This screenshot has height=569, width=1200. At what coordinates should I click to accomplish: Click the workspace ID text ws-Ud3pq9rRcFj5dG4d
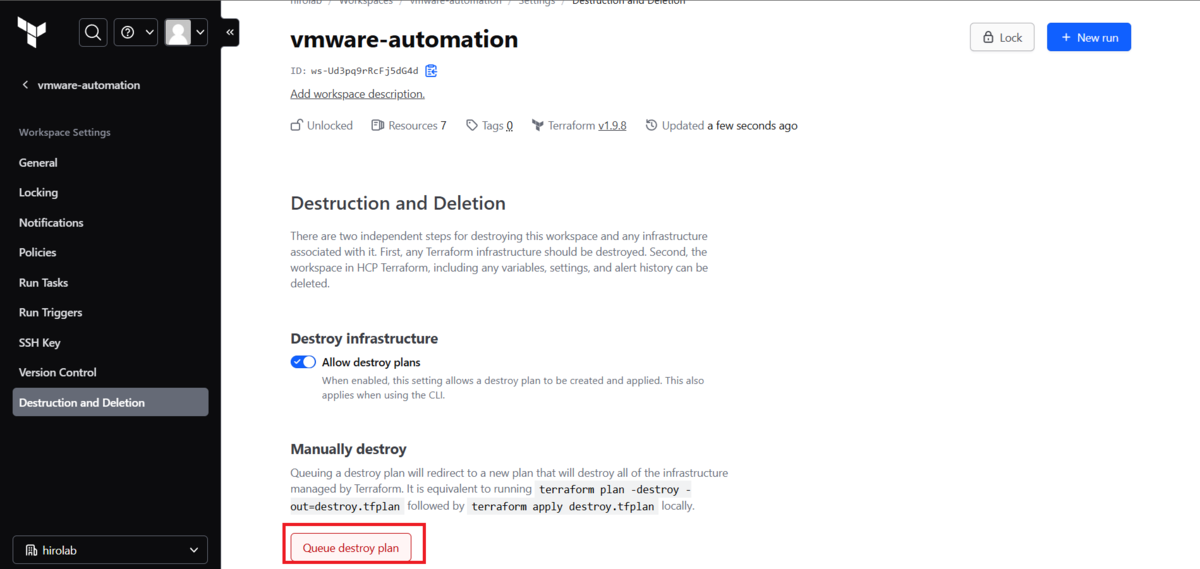365,71
